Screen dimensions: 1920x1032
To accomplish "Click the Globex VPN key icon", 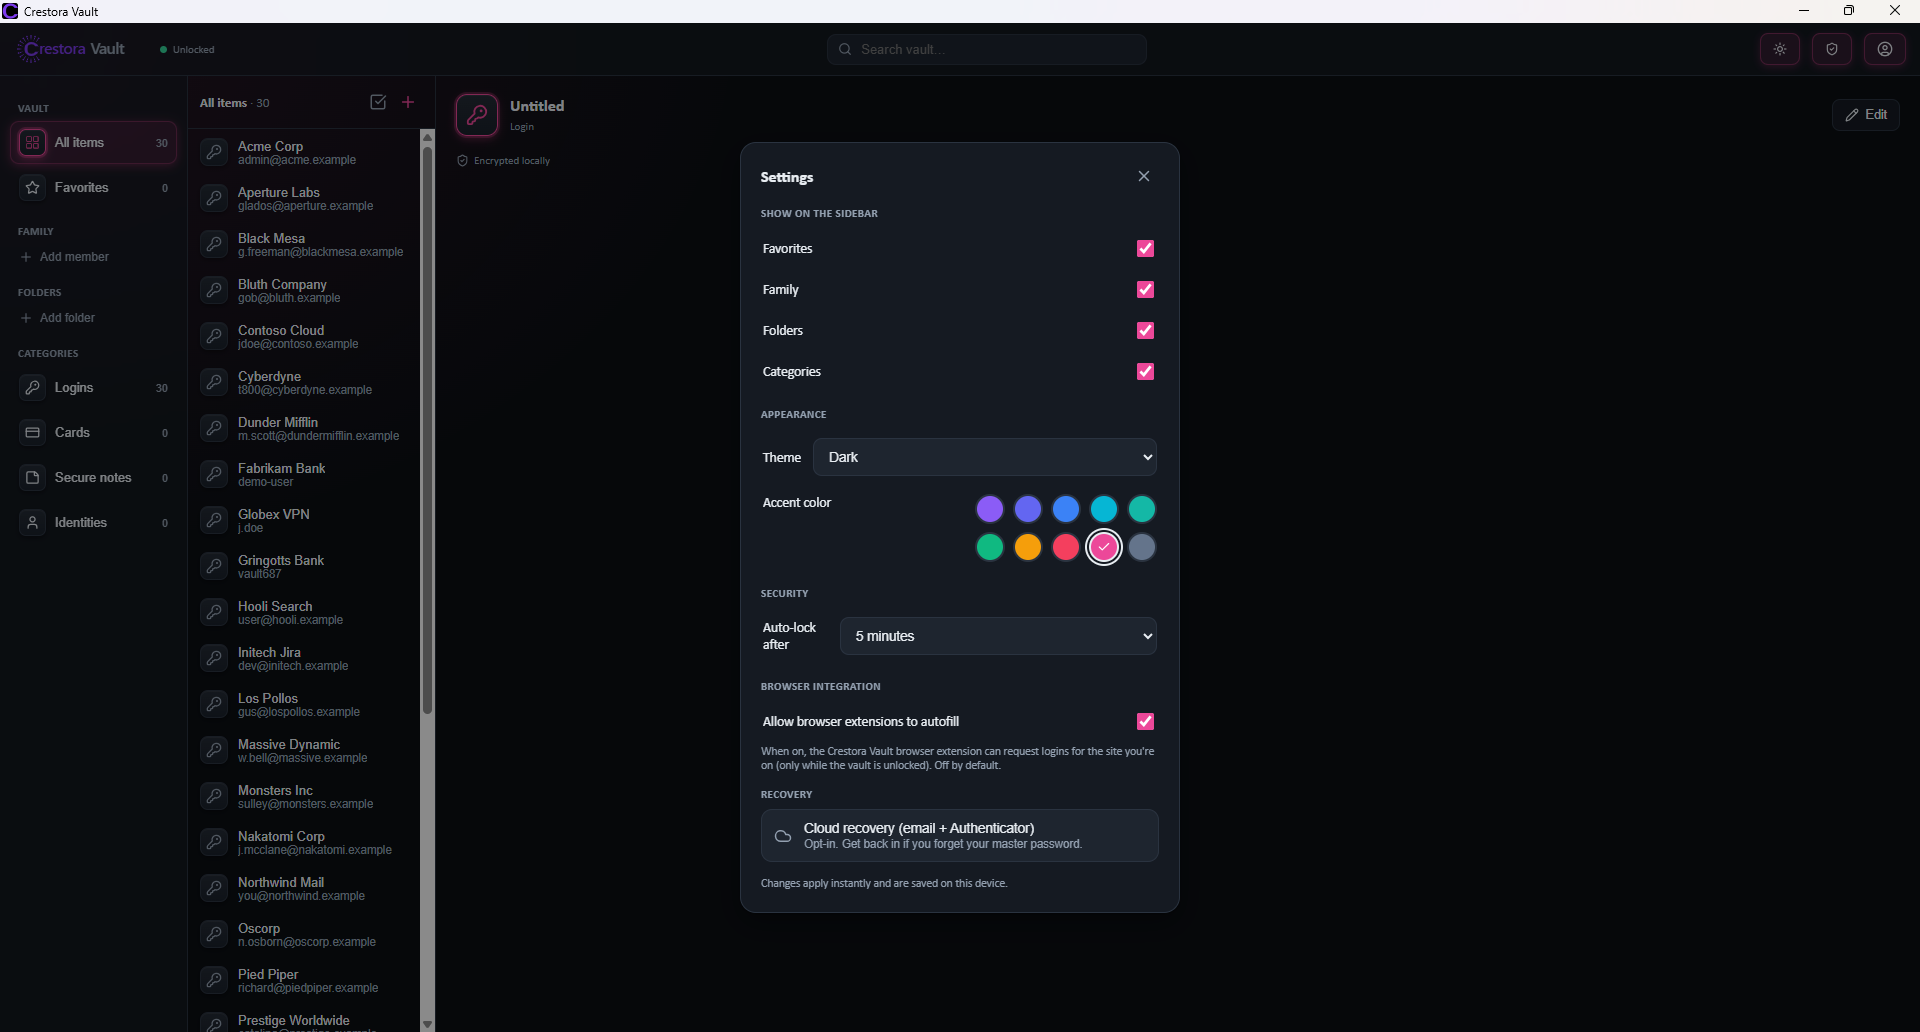I will (214, 520).
